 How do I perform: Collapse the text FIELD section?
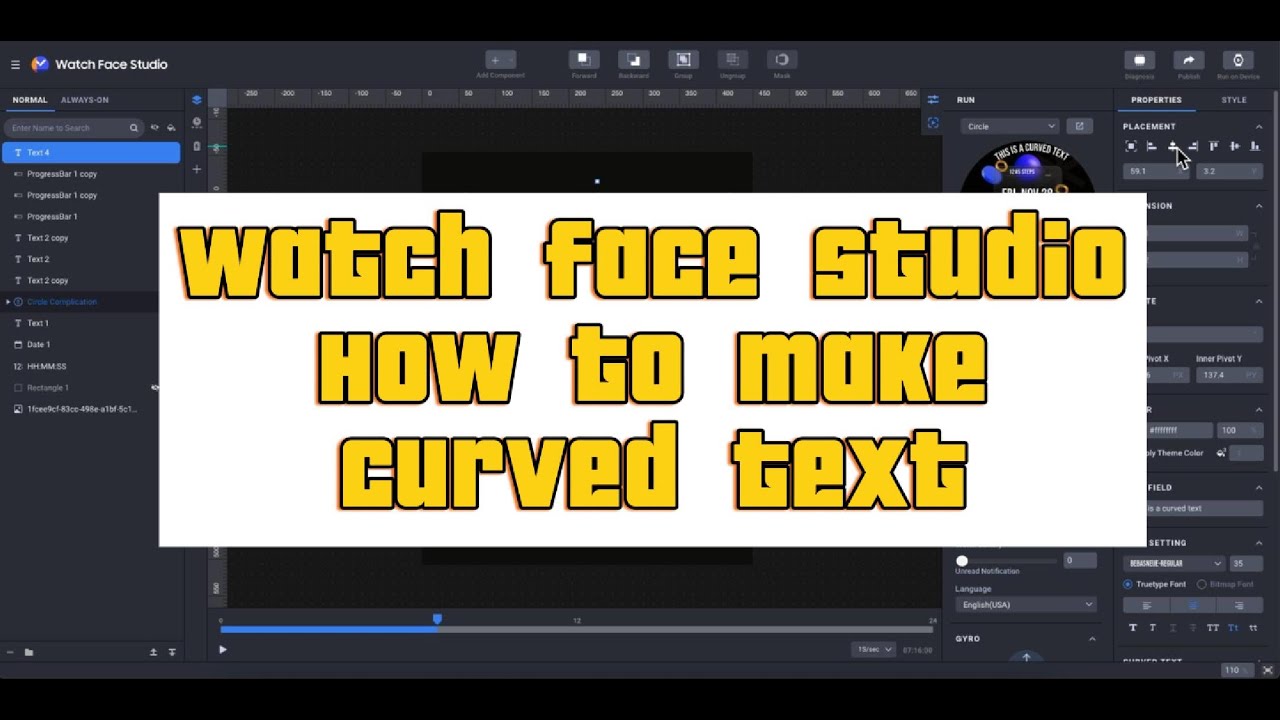point(1259,488)
